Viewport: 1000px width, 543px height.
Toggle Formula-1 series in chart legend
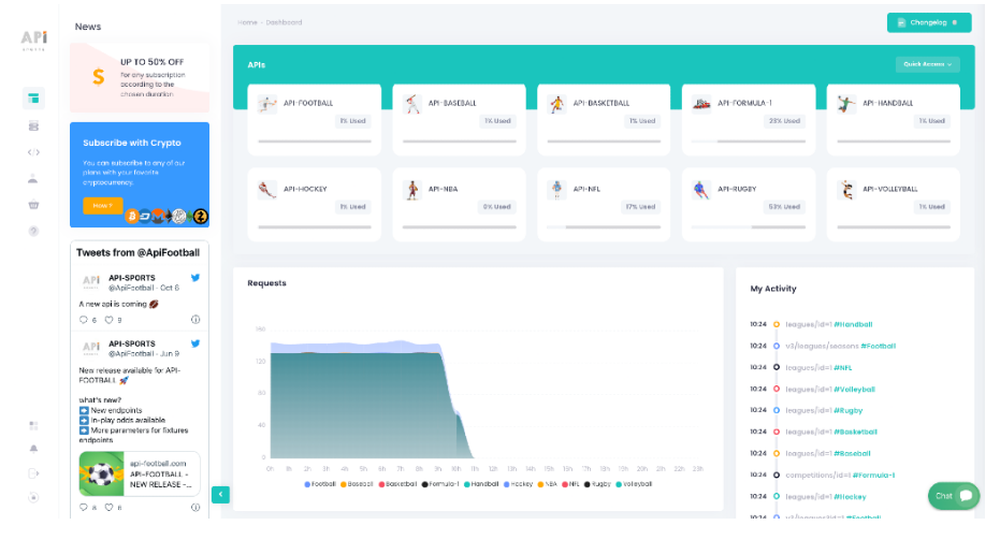pos(440,484)
